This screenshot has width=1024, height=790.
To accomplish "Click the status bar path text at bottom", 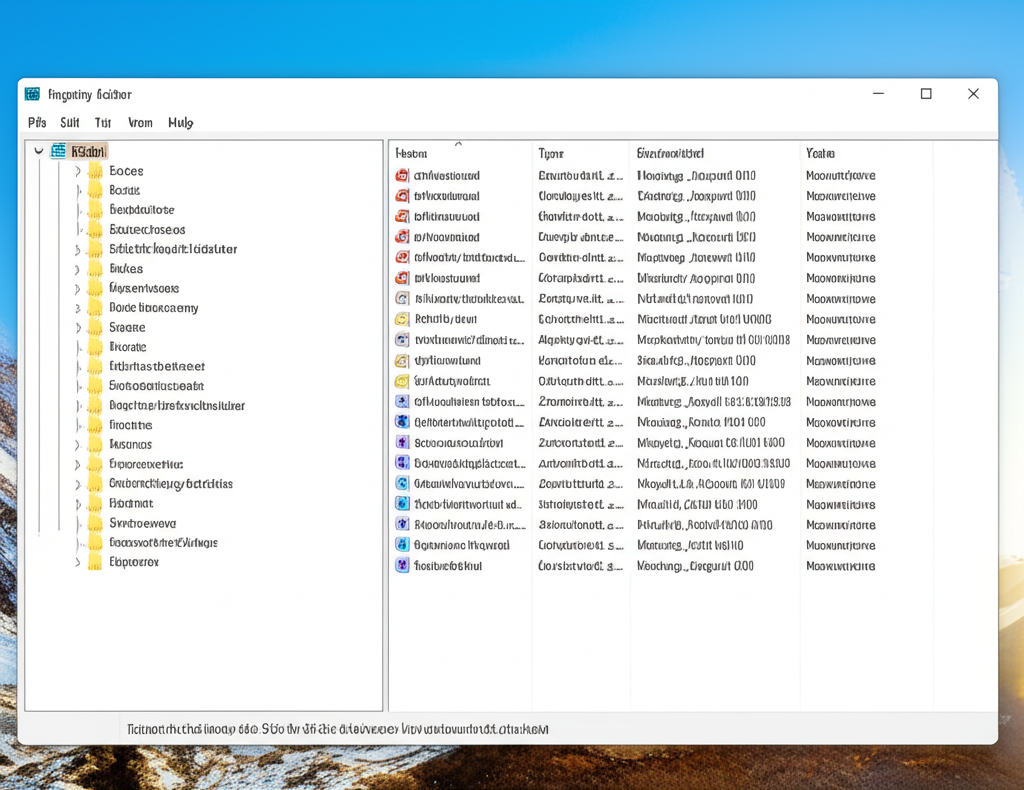I will pos(338,729).
